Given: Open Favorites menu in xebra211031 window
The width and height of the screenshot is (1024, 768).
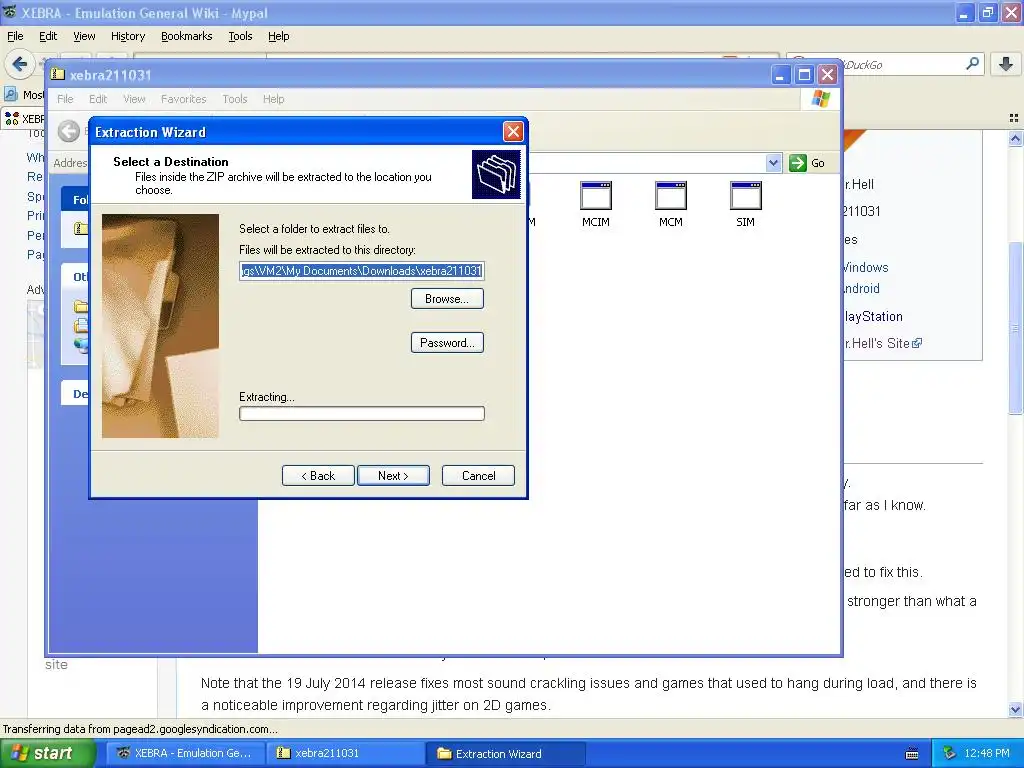Looking at the screenshot, I should tap(184, 99).
